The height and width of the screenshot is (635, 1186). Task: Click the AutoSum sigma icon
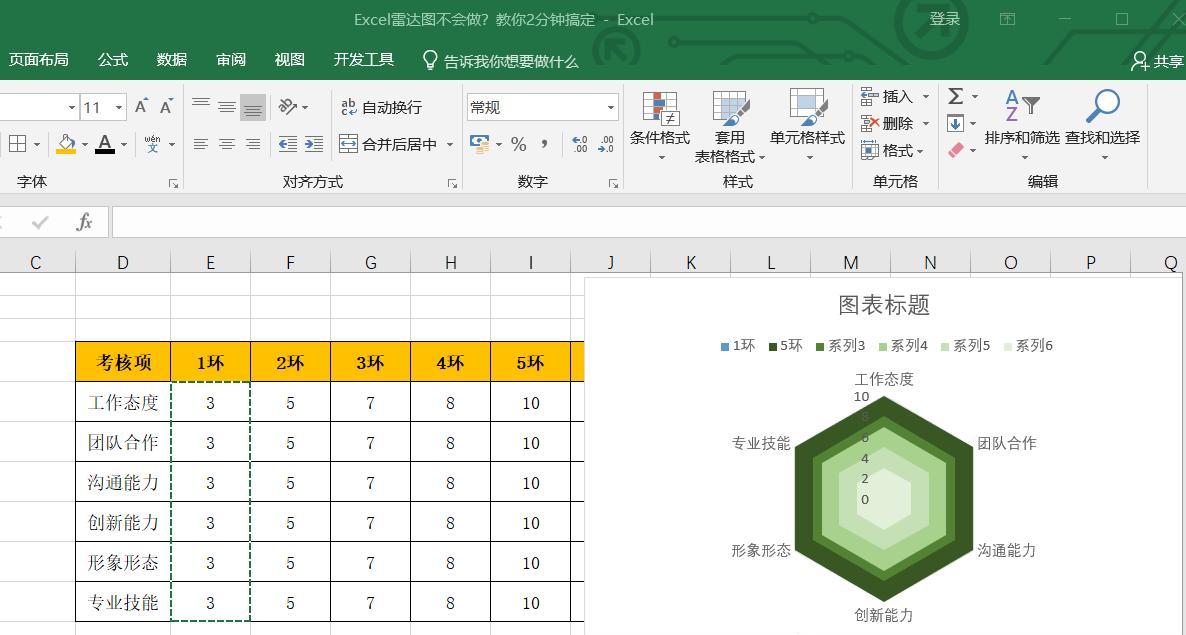tap(956, 96)
